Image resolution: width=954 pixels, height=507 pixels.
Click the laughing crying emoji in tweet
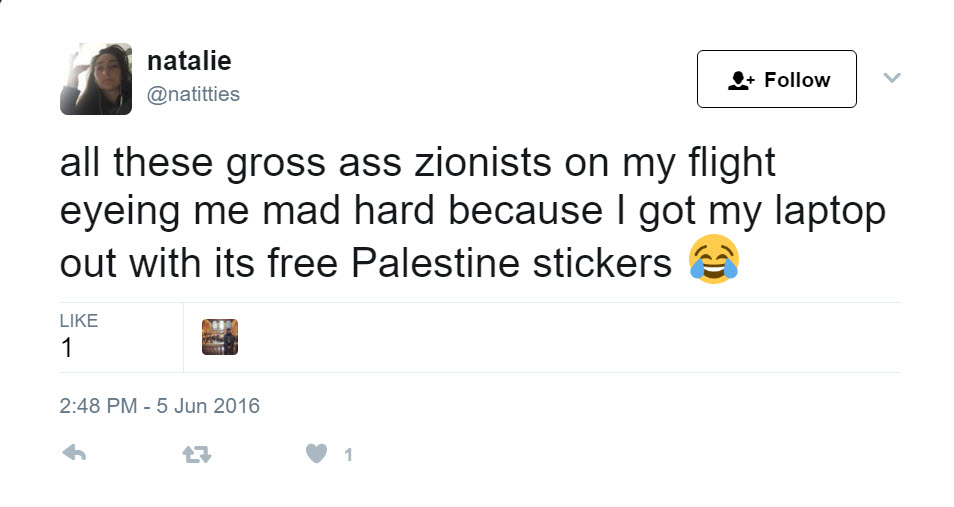click(x=714, y=259)
